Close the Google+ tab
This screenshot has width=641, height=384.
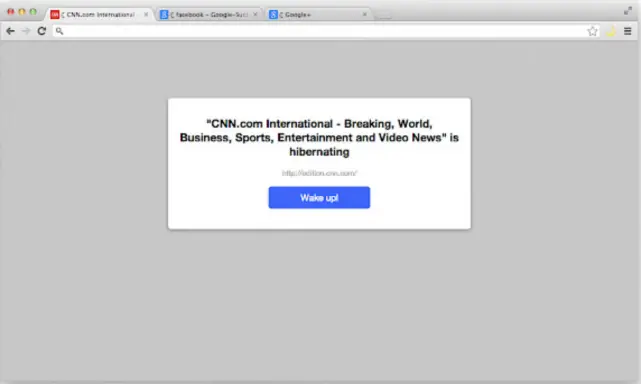pyautogui.click(x=364, y=15)
